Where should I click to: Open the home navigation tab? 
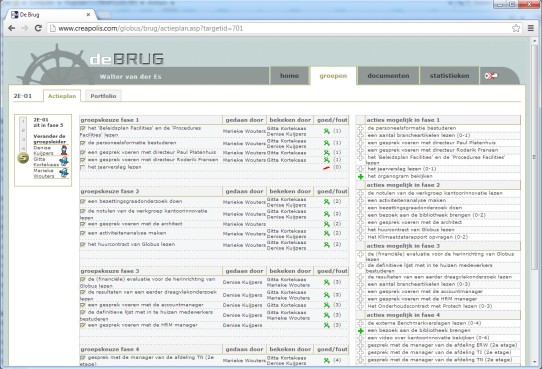289,76
